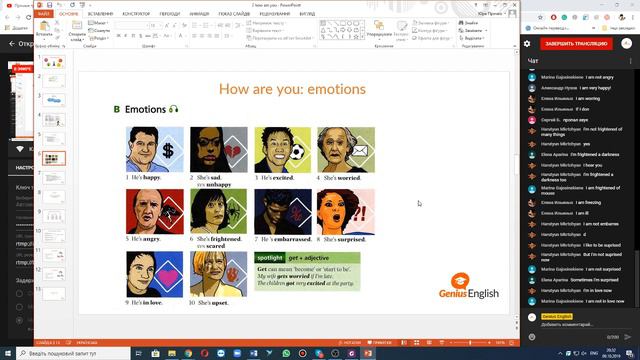Expand the Макет layout dropdown
The height and width of the screenshot is (360, 640).
[x=98, y=23]
